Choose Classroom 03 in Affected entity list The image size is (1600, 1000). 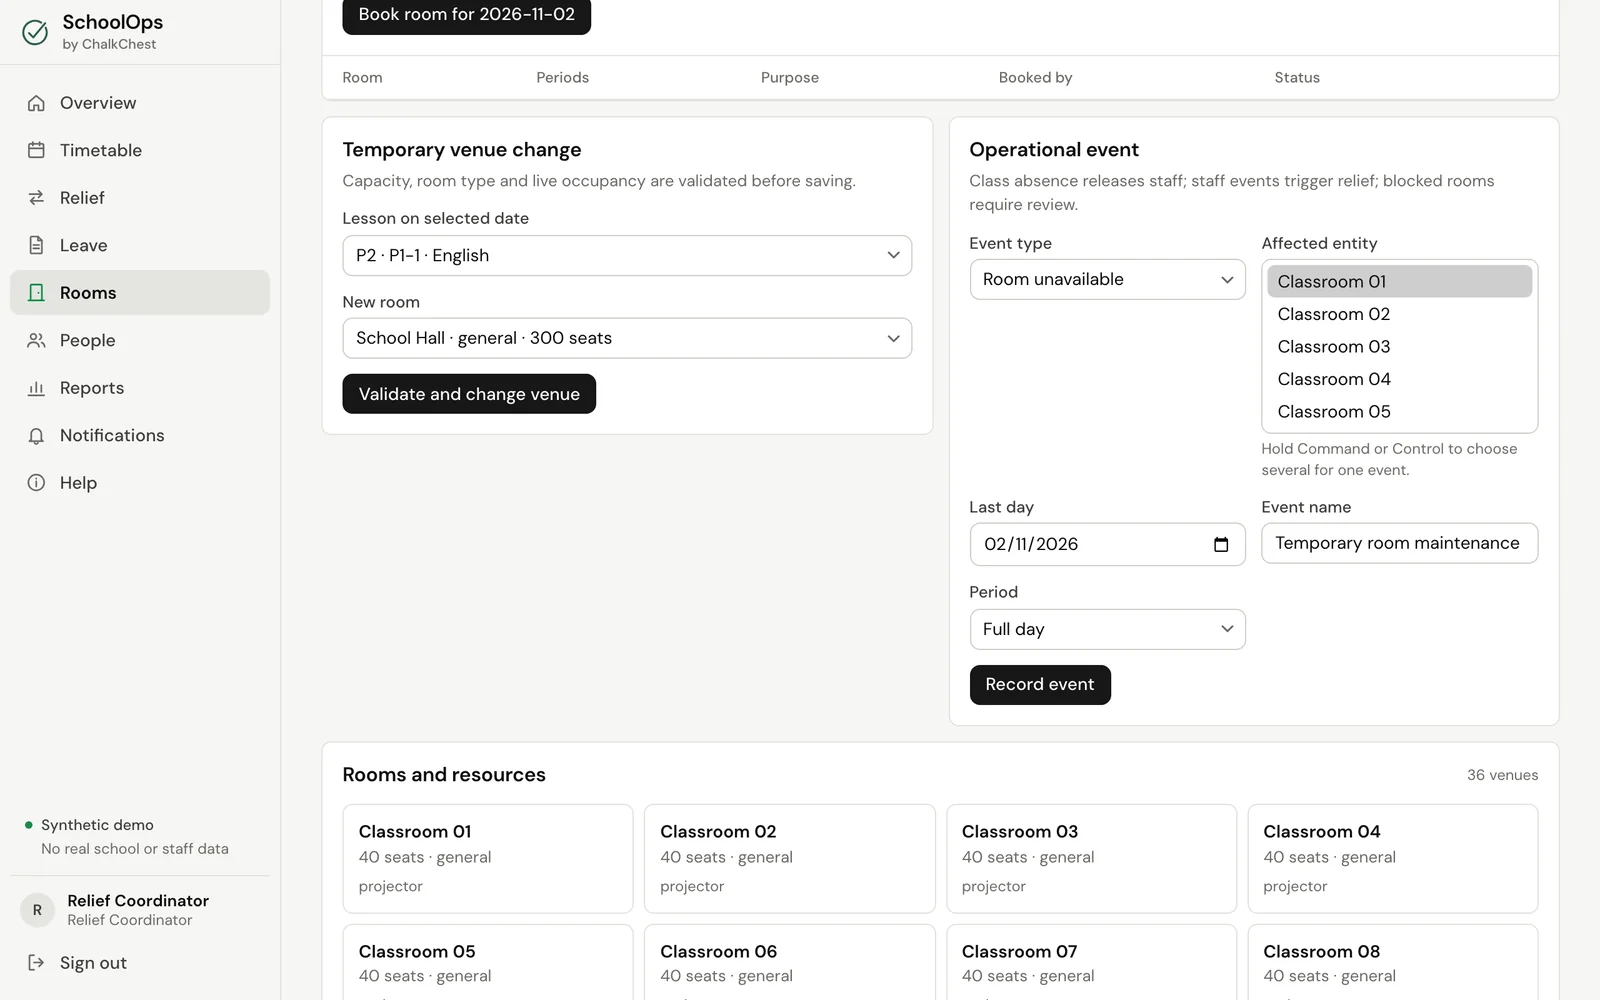tap(1399, 346)
